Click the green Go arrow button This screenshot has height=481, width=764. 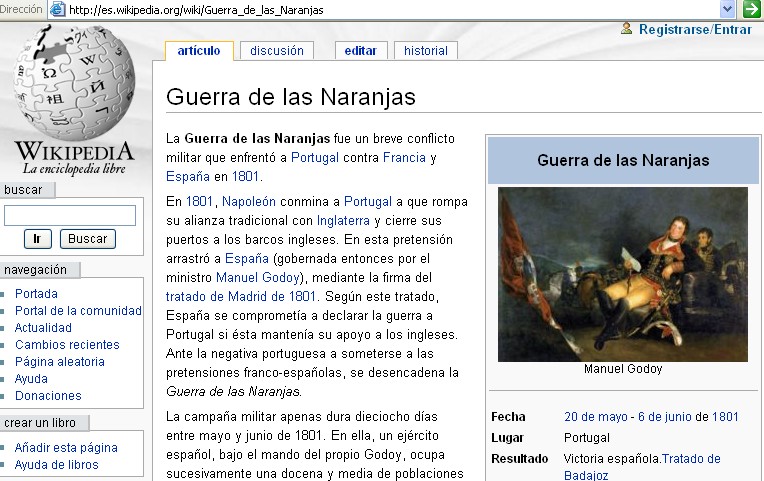coord(752,9)
